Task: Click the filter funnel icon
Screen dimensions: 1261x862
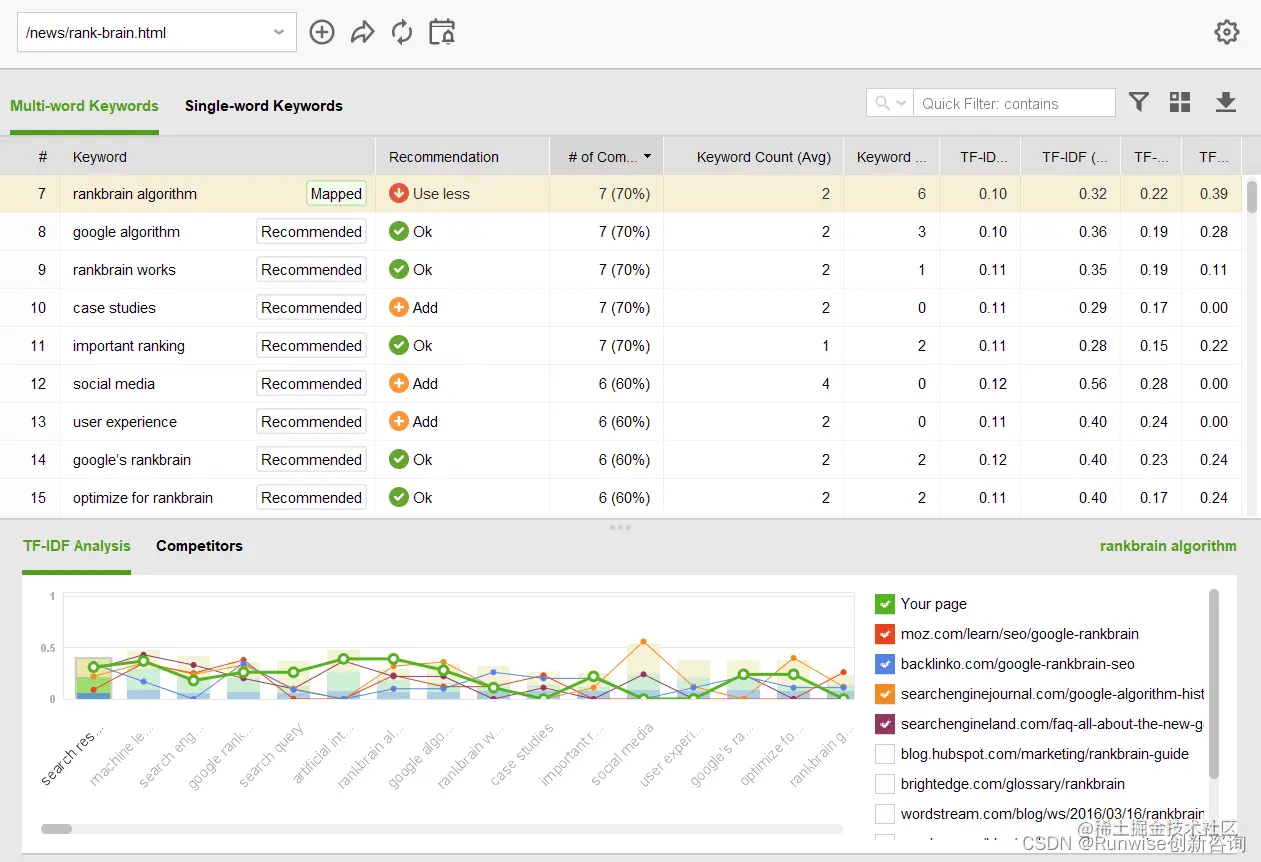Action: 1139,102
